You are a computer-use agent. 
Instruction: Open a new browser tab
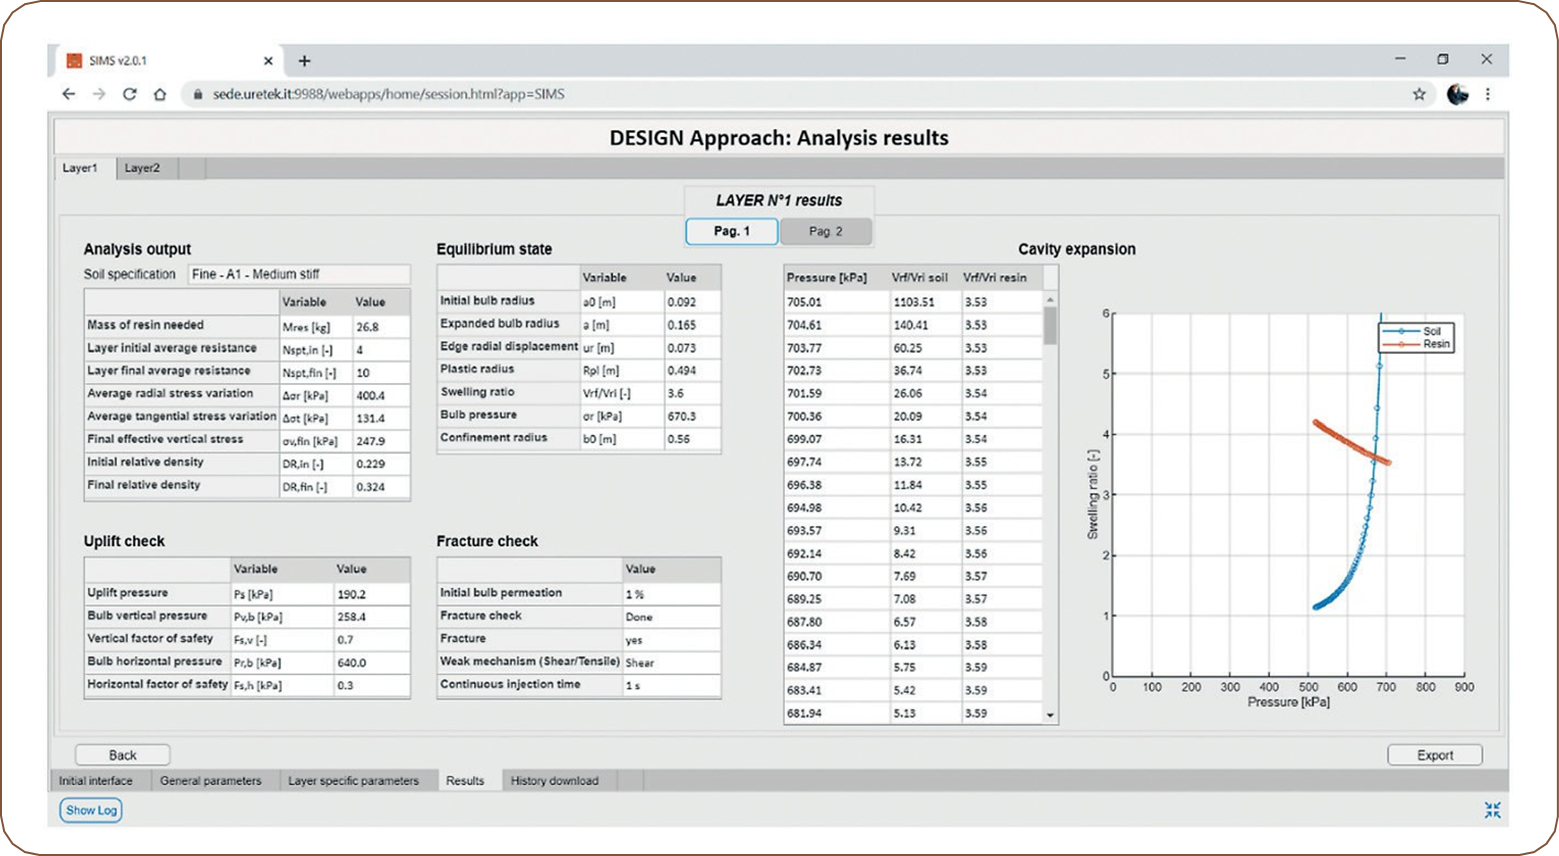[x=304, y=61]
